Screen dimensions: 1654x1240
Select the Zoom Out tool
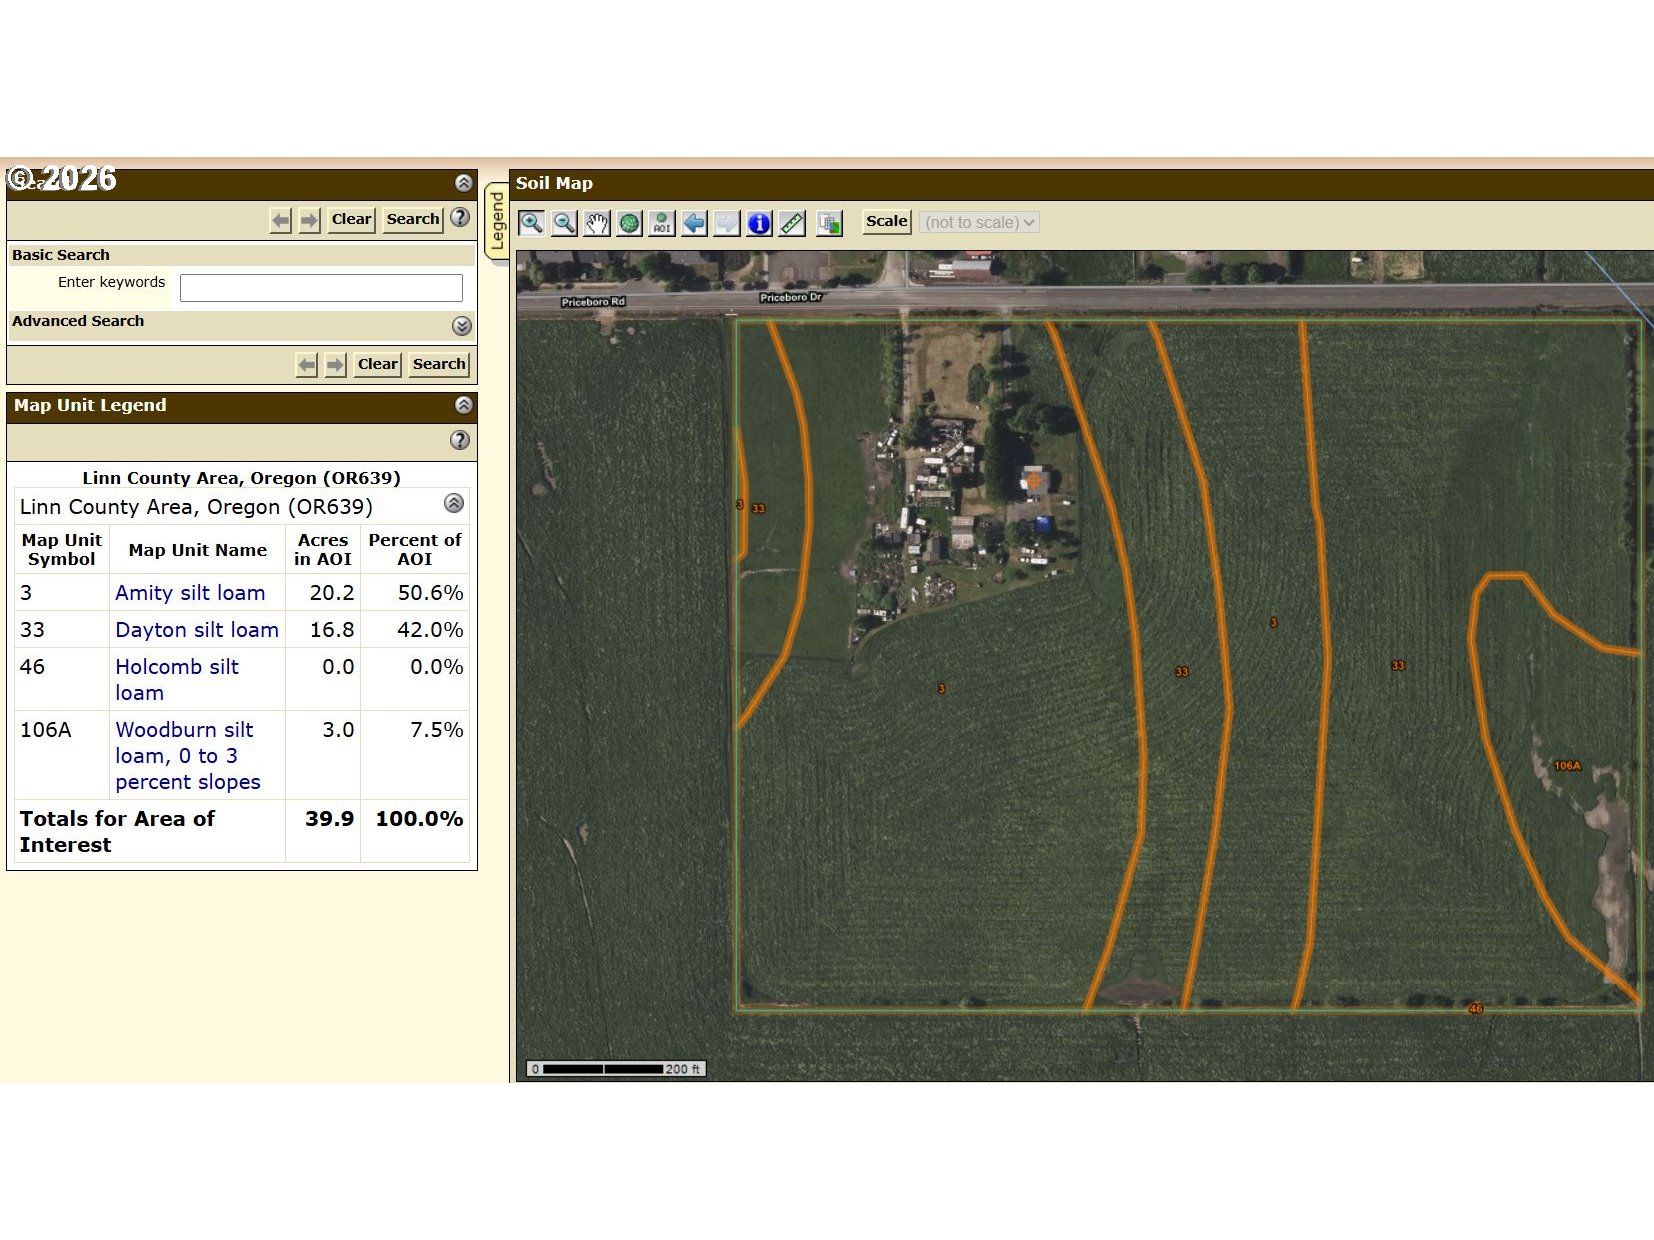(564, 223)
